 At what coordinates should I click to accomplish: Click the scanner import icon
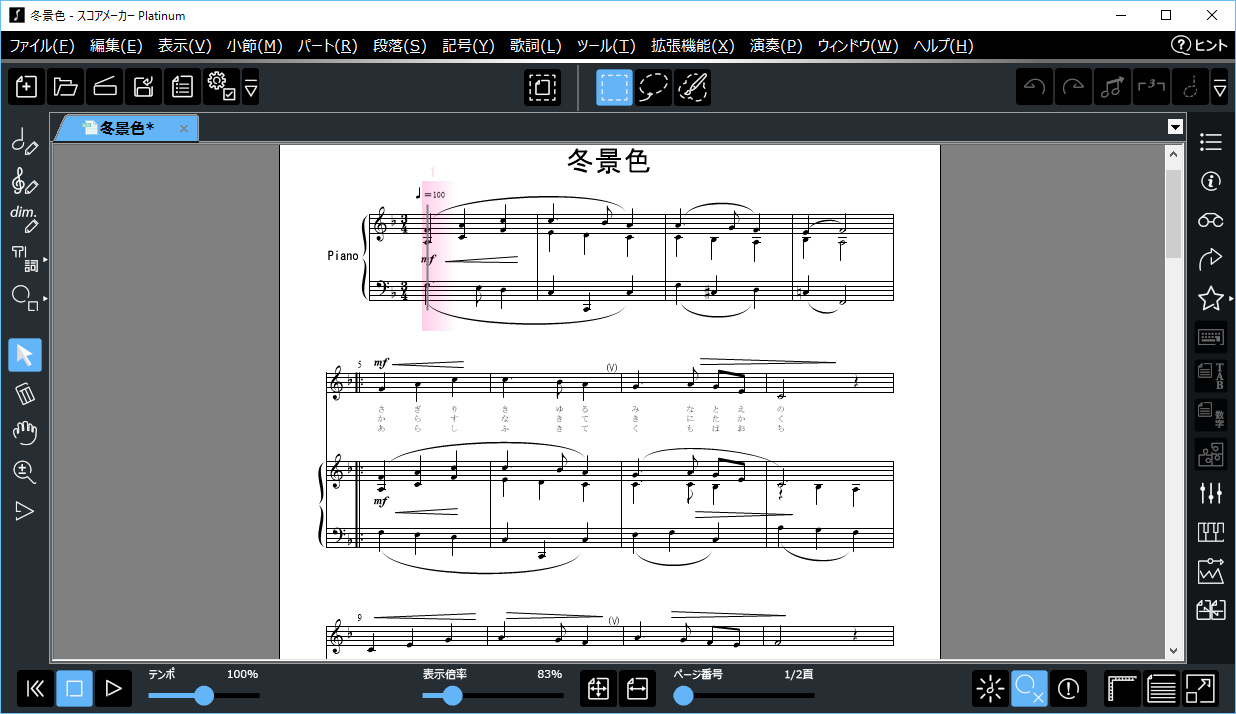tap(105, 87)
